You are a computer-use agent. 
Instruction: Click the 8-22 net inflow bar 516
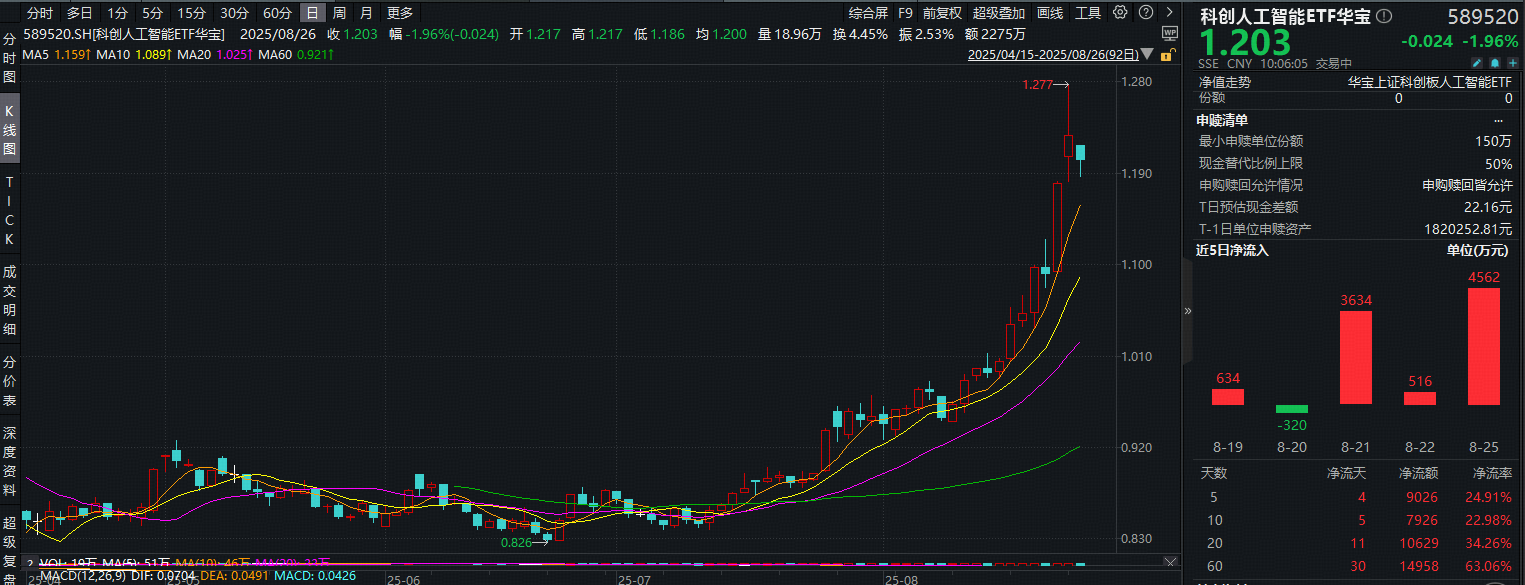(1420, 398)
